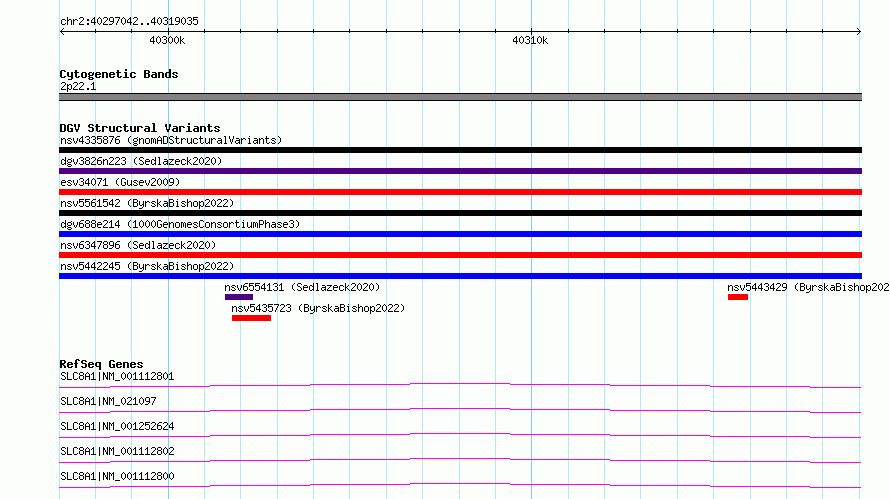Click the left arrowhead of the ruler
Image resolution: width=890 pixels, height=499 pixels.
62,32
